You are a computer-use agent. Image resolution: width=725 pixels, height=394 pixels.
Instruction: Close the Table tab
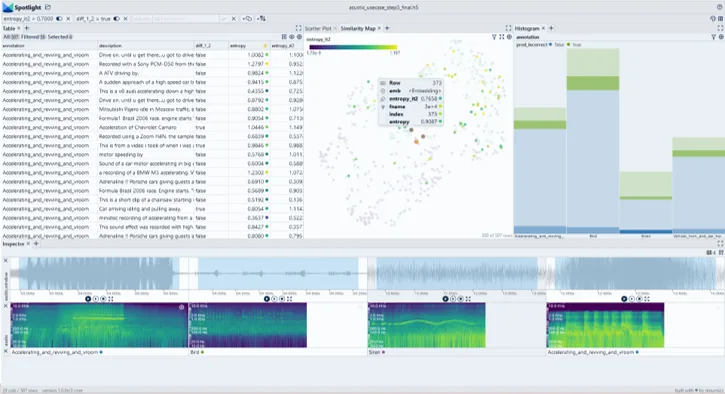[x=19, y=28]
